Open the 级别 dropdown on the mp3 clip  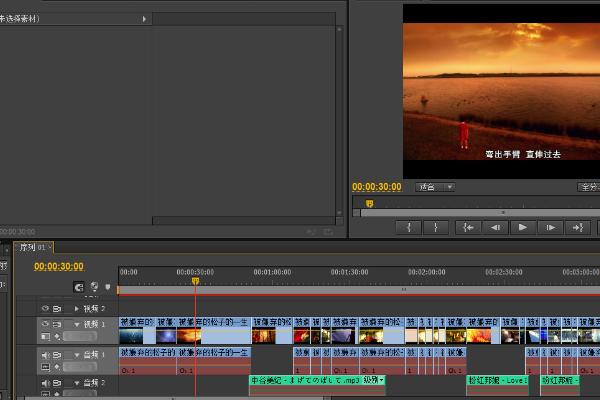pos(373,380)
